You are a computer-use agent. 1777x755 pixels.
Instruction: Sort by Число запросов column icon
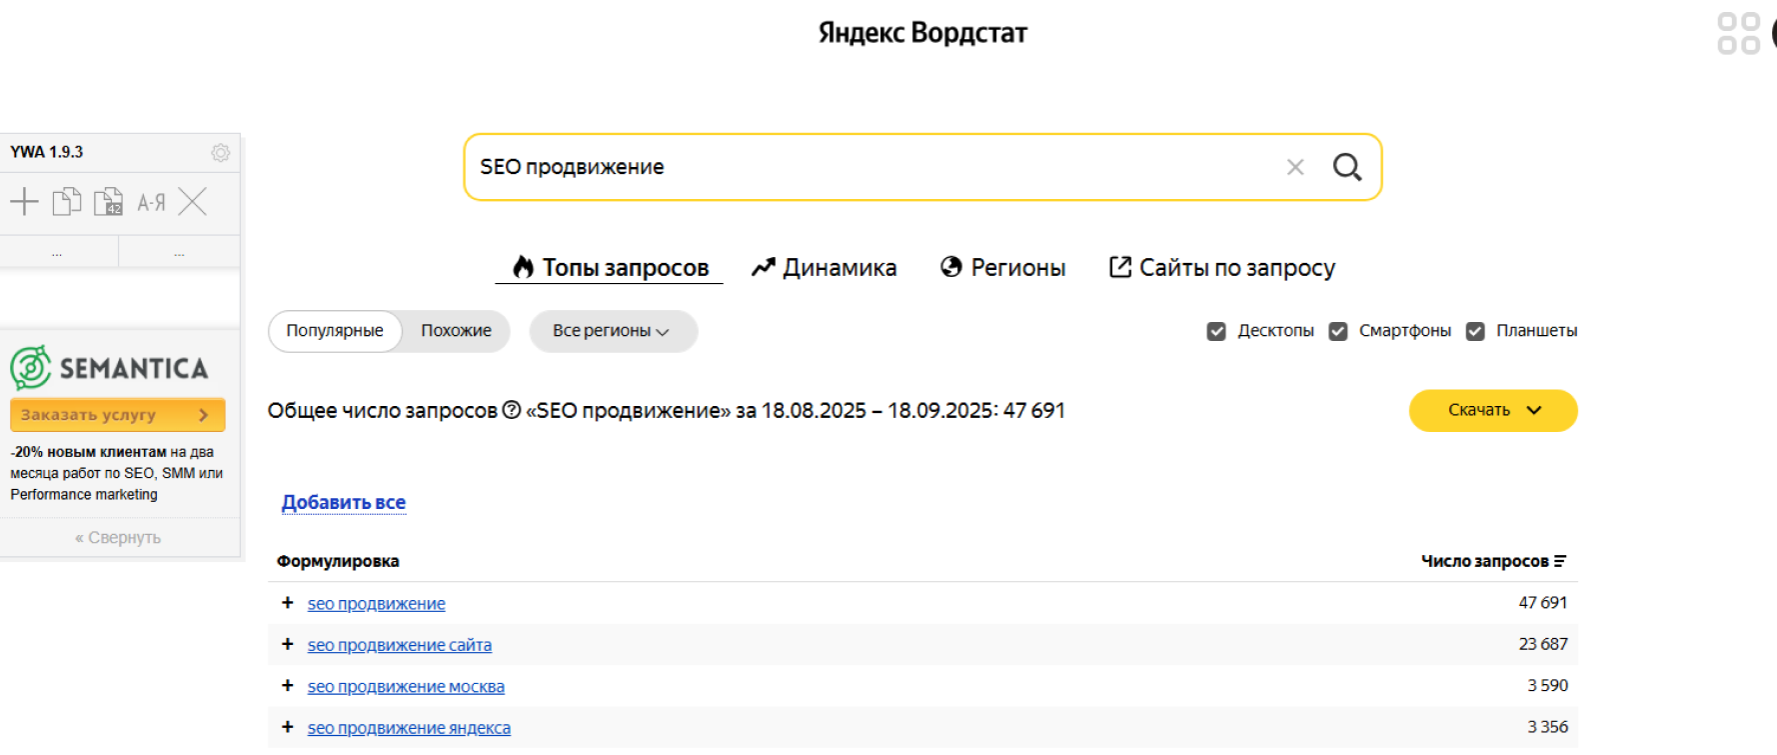pyautogui.click(x=1560, y=561)
